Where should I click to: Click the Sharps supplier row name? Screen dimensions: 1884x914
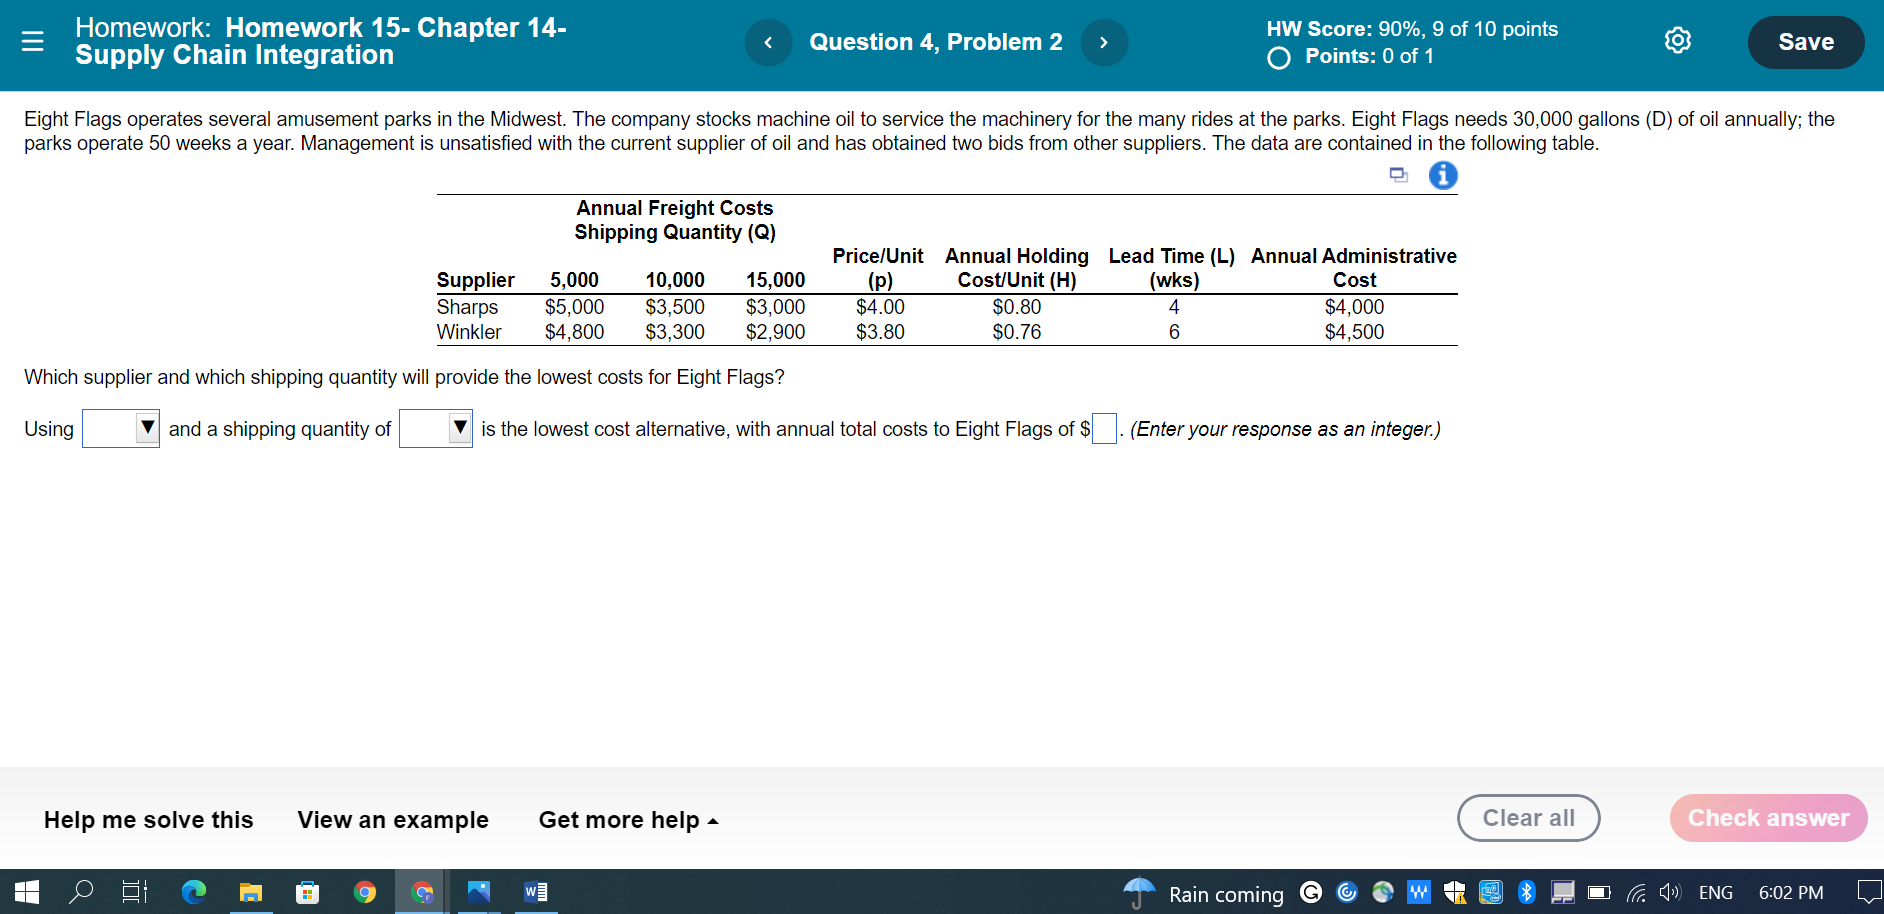467,307
